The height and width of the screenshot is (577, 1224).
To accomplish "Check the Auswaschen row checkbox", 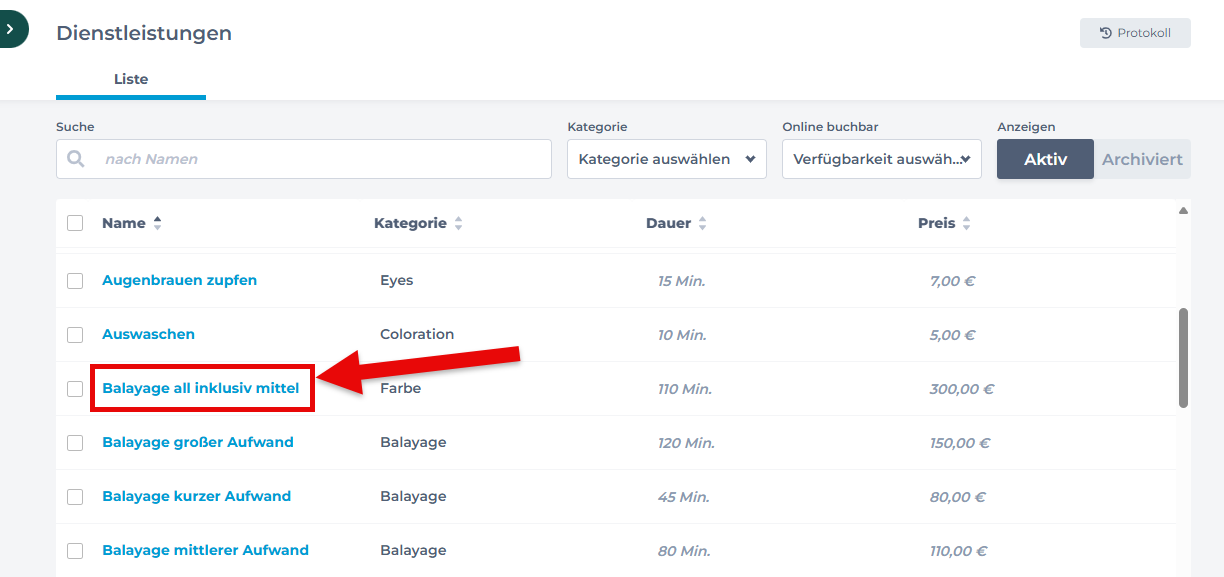I will click(x=75, y=335).
